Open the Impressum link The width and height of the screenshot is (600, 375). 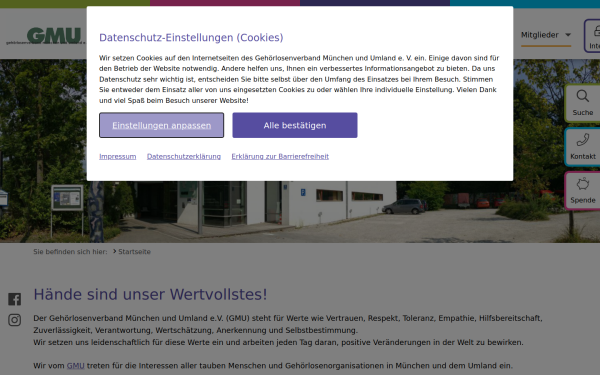click(x=117, y=157)
